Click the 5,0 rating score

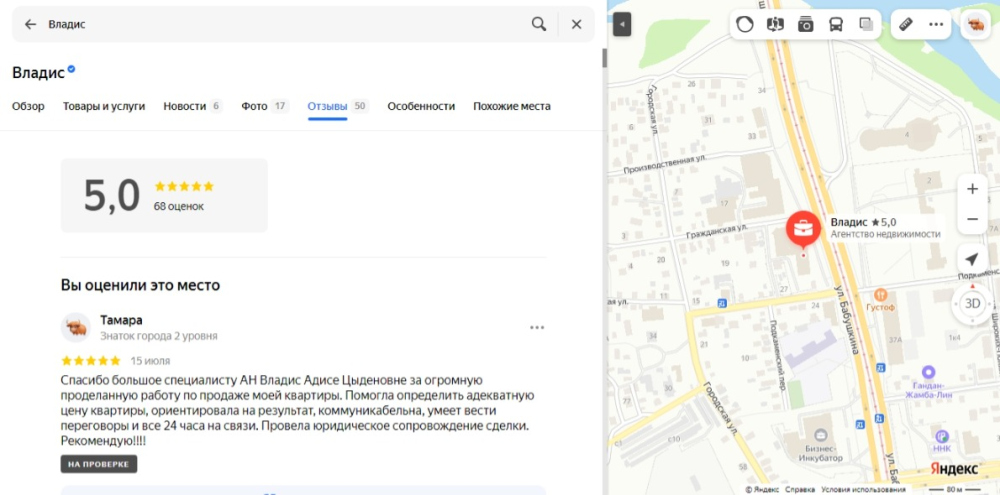112,196
